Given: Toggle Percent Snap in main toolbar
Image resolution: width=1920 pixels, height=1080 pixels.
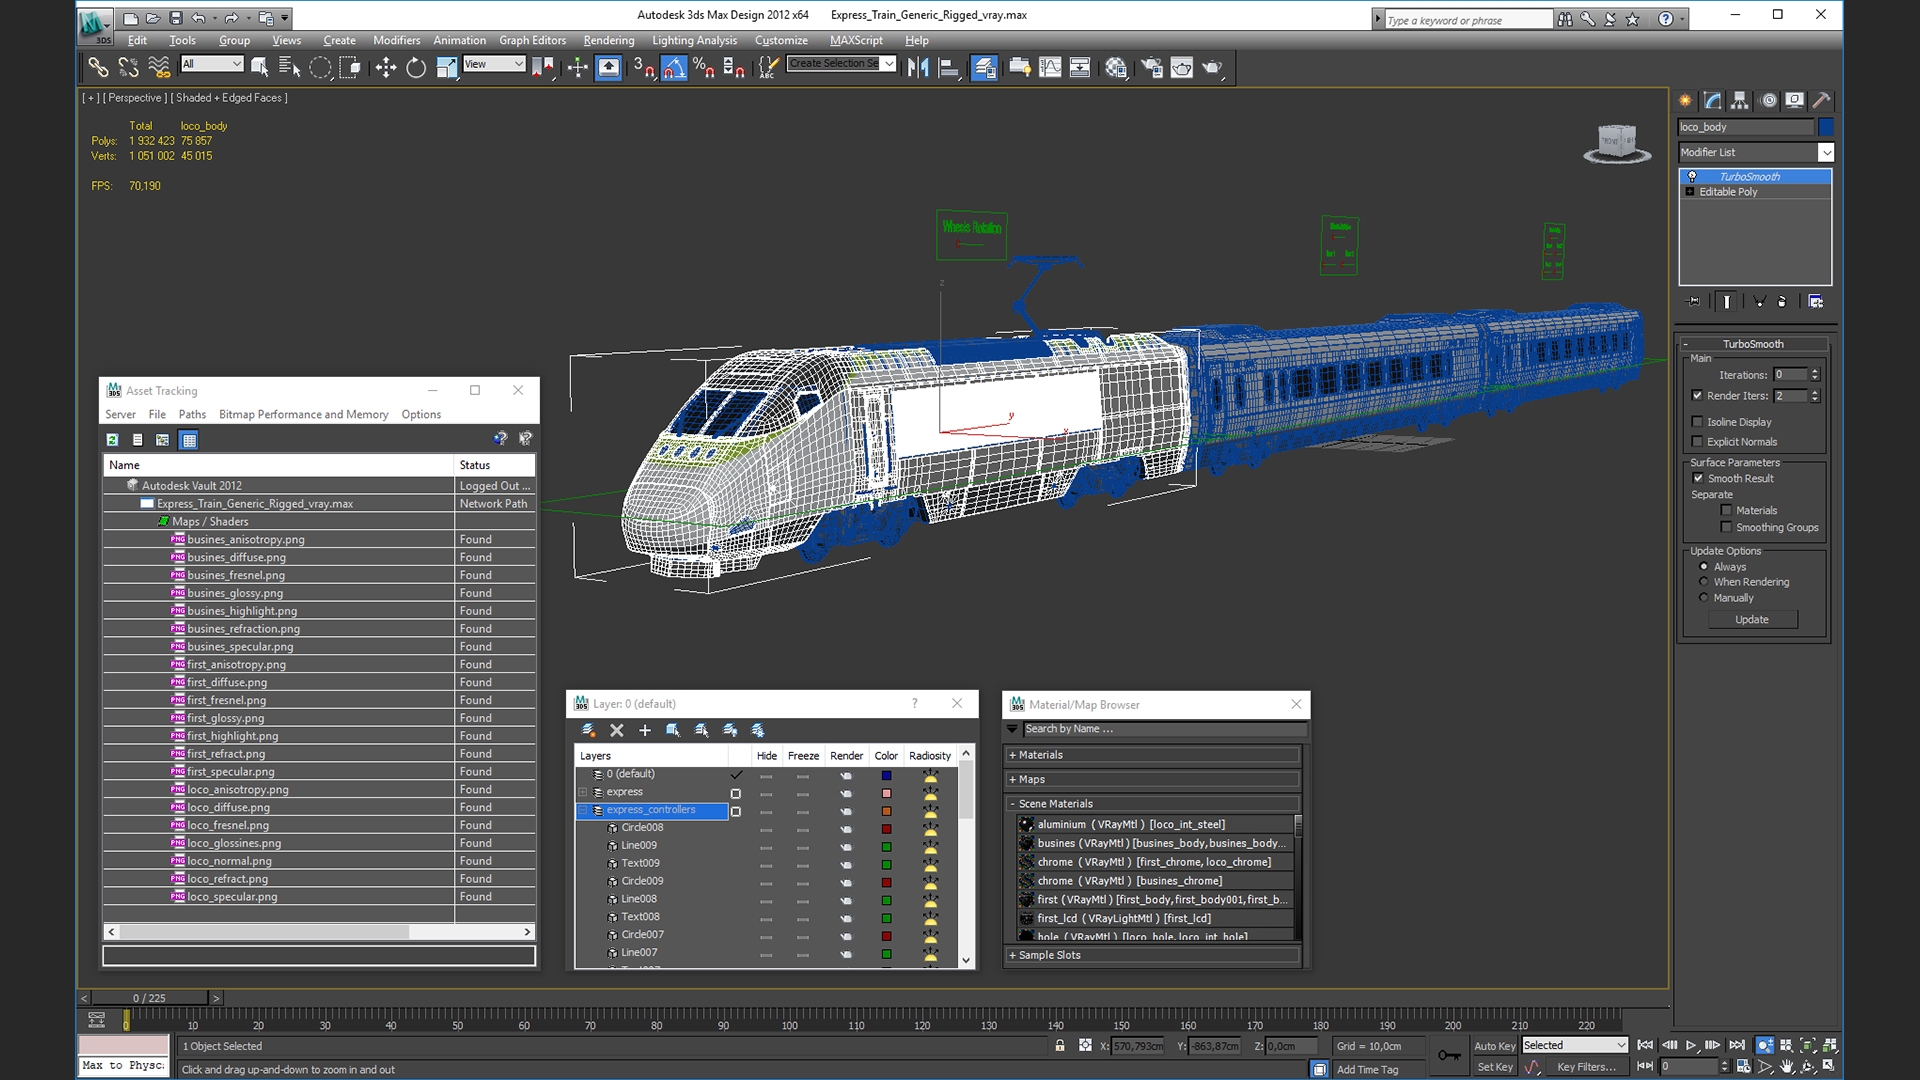Looking at the screenshot, I should click(704, 67).
